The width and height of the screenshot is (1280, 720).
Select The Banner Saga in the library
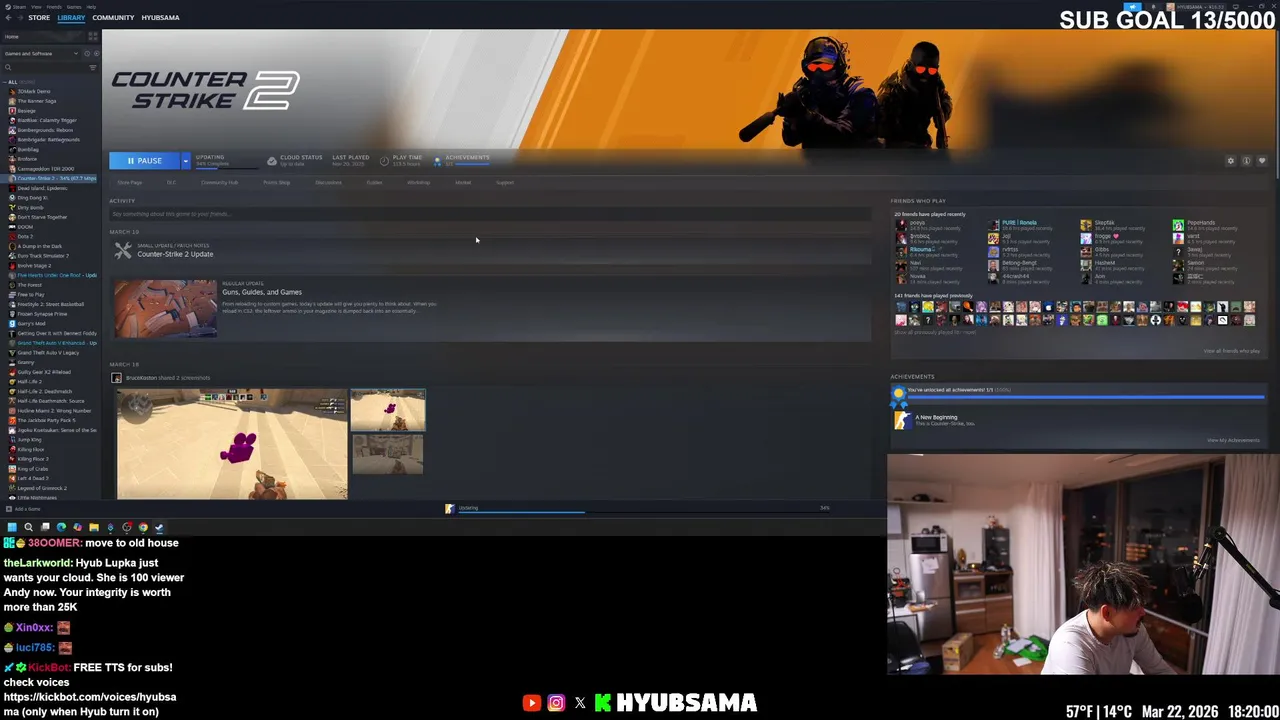[x=37, y=101]
